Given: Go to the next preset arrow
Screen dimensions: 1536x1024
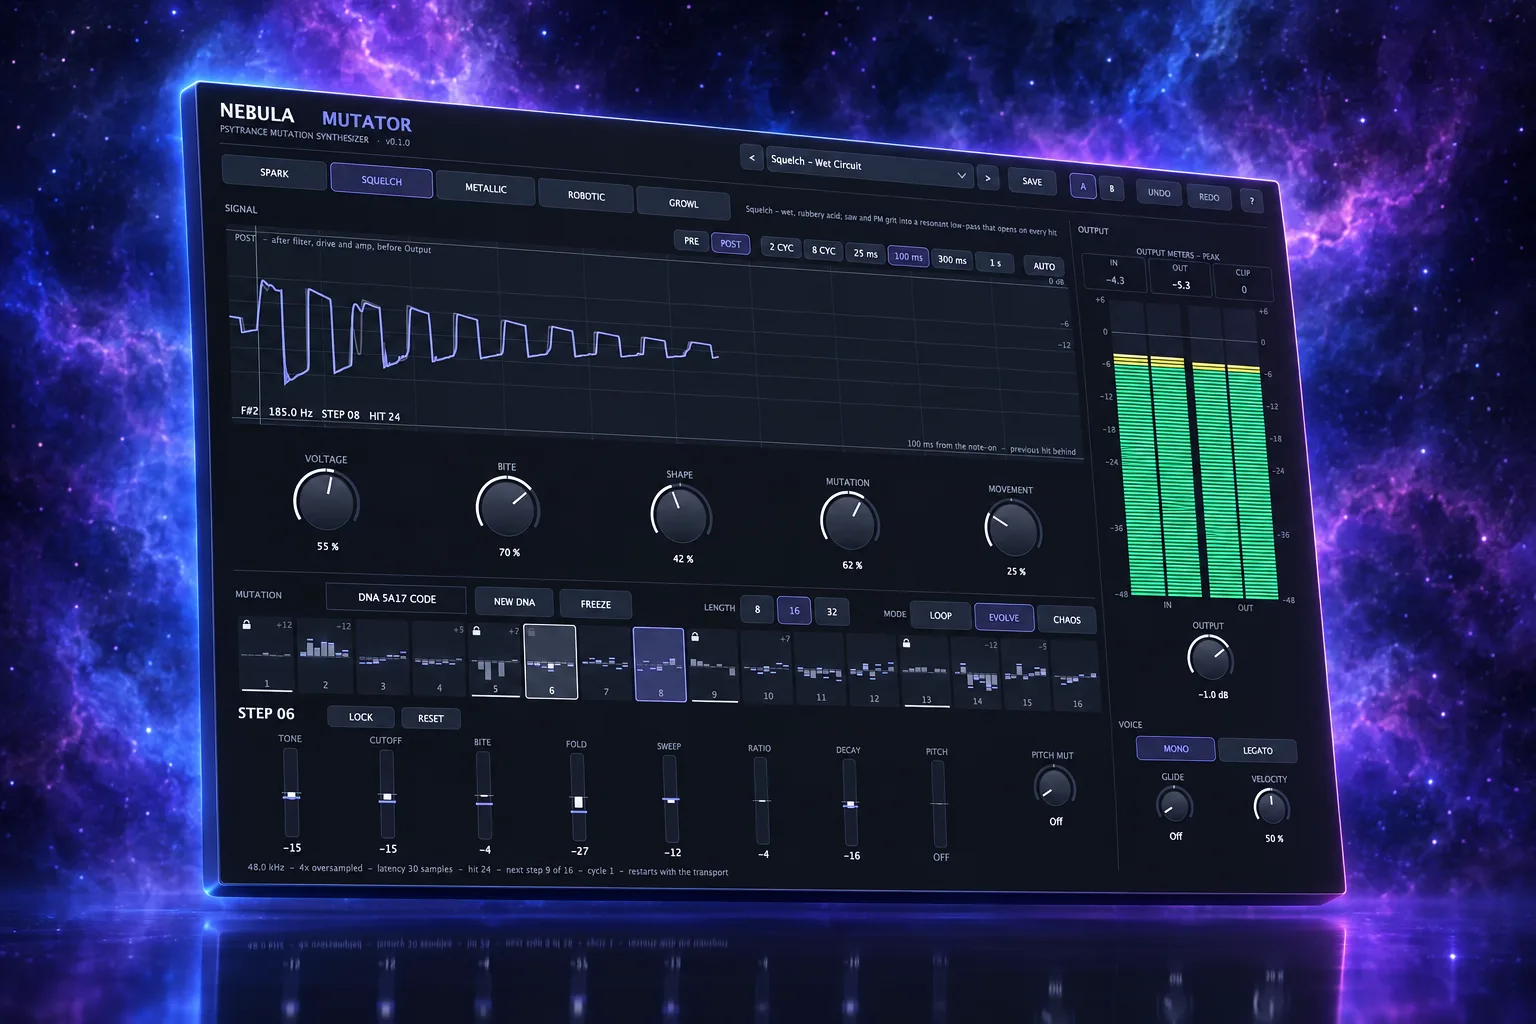Looking at the screenshot, I should [987, 178].
